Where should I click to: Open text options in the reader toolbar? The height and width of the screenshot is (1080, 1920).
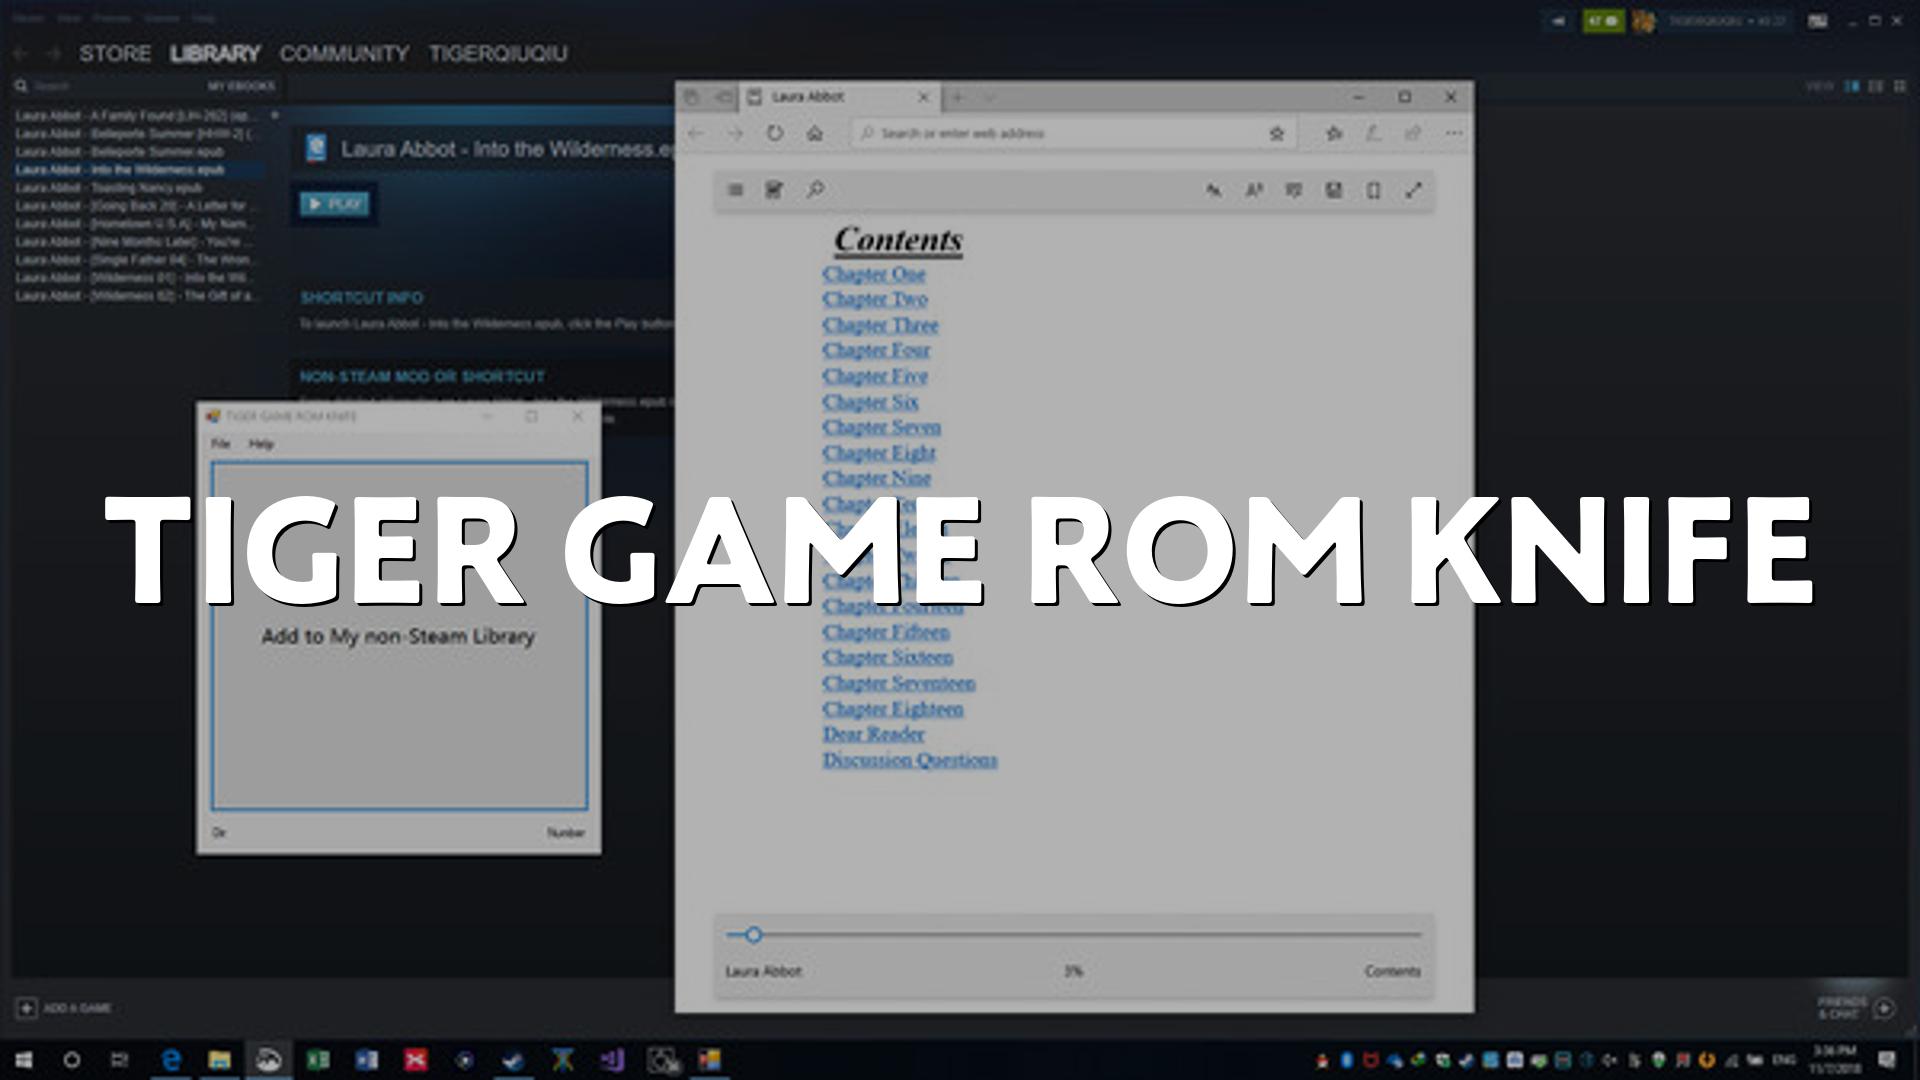[x=1213, y=190]
